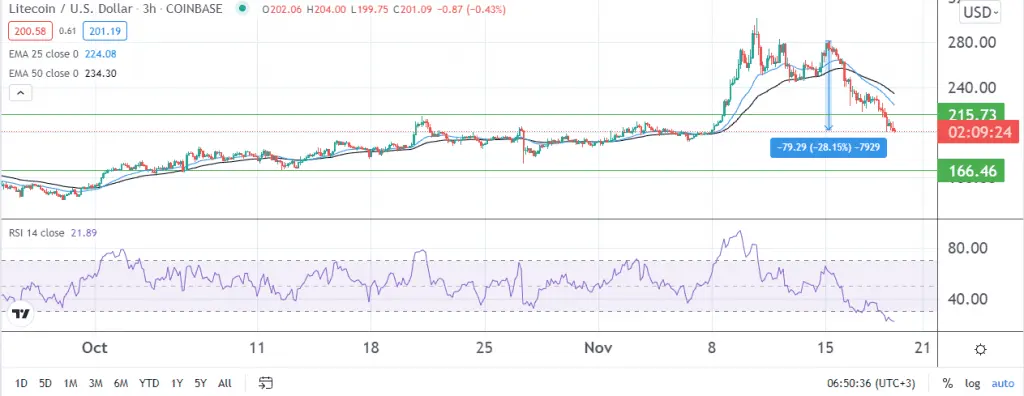Click the red sell price 200.58
The height and width of the screenshot is (396, 1024).
point(31,31)
